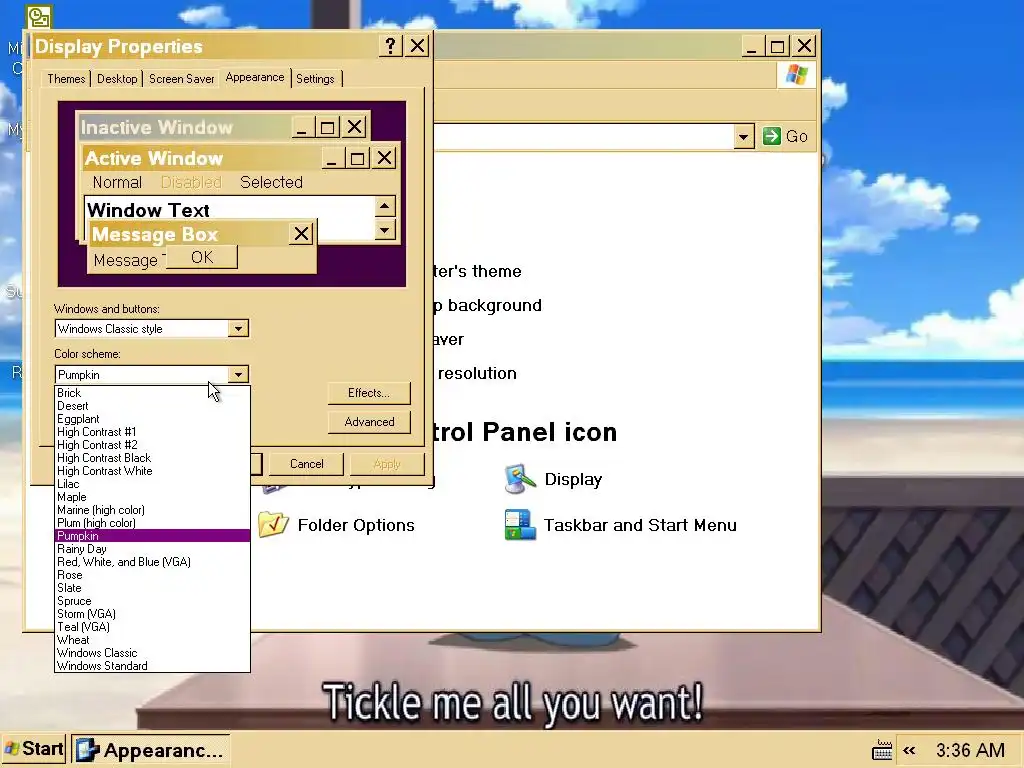Expand hidden tray icons chevron
Image resolution: width=1024 pixels, height=768 pixels.
click(909, 750)
